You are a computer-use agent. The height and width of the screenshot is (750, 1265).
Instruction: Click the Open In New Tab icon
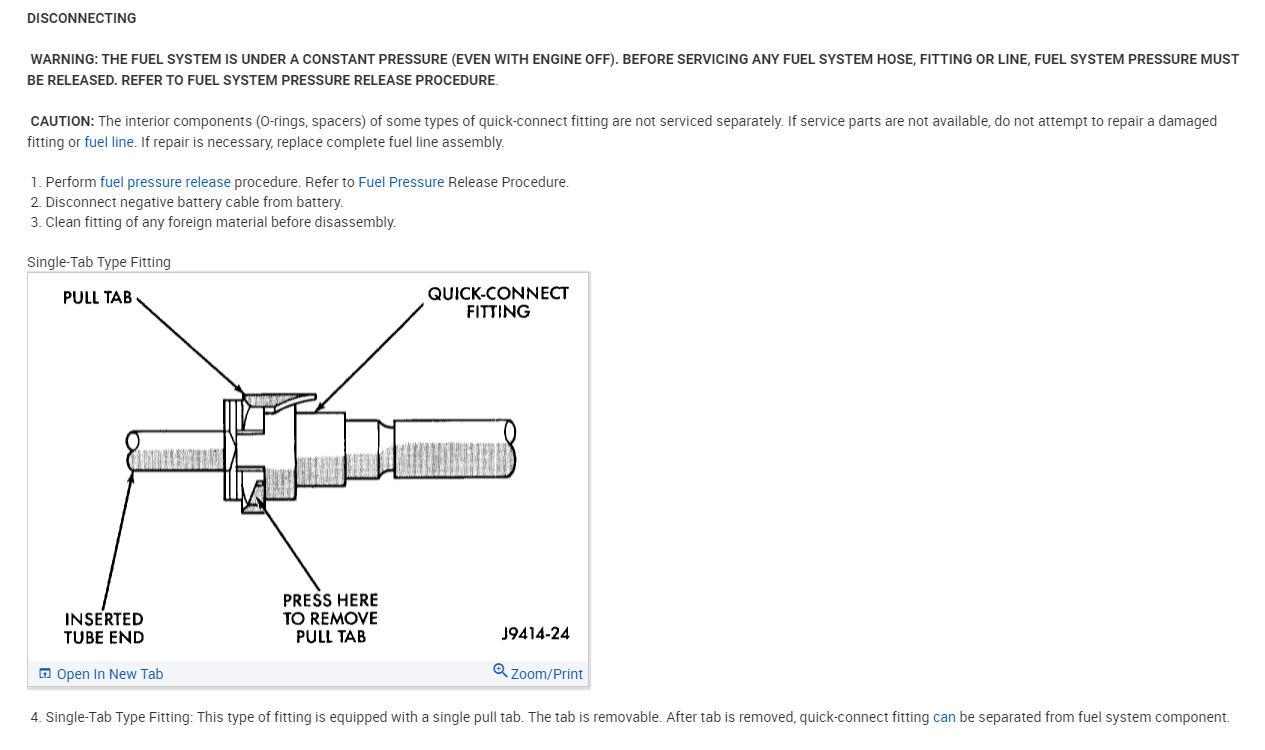(x=44, y=673)
